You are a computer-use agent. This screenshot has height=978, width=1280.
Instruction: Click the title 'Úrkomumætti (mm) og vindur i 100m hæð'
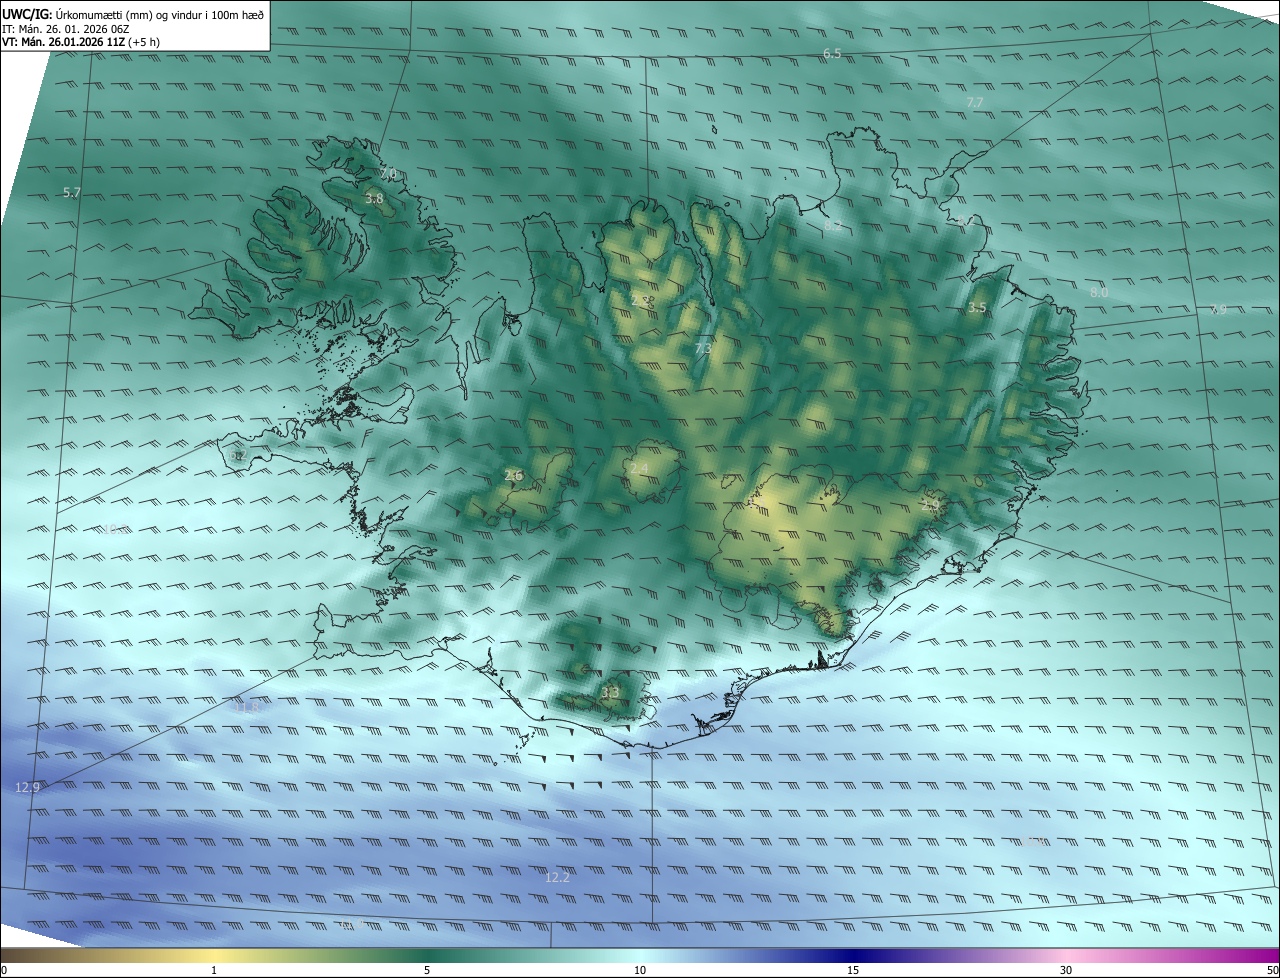click(x=160, y=14)
